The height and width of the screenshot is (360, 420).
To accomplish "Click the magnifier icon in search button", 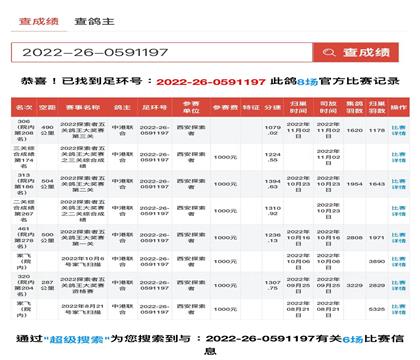I will 329,52.
